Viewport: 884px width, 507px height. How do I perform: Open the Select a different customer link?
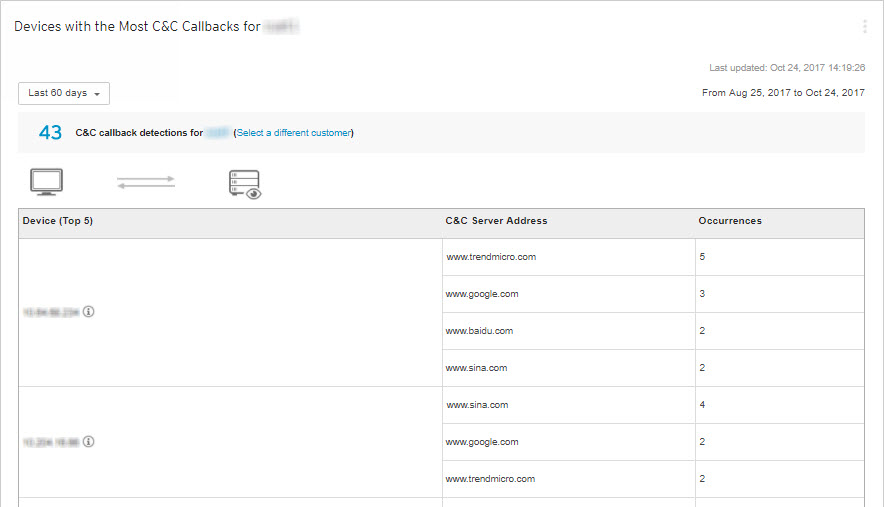294,133
